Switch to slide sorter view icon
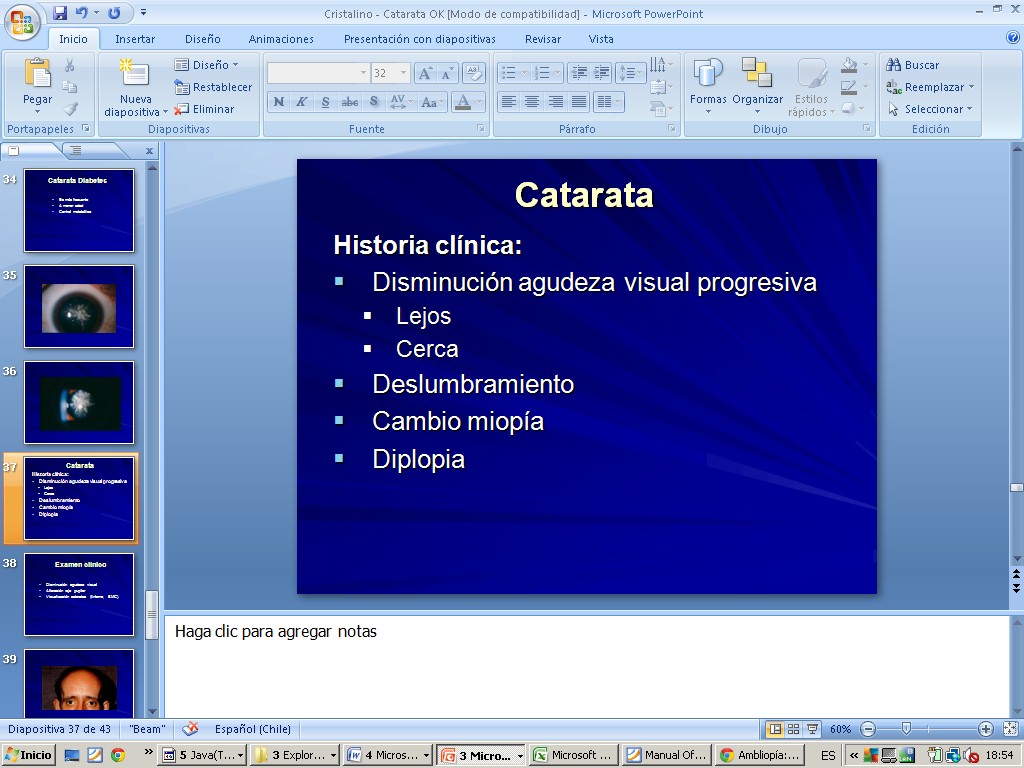 pos(793,729)
